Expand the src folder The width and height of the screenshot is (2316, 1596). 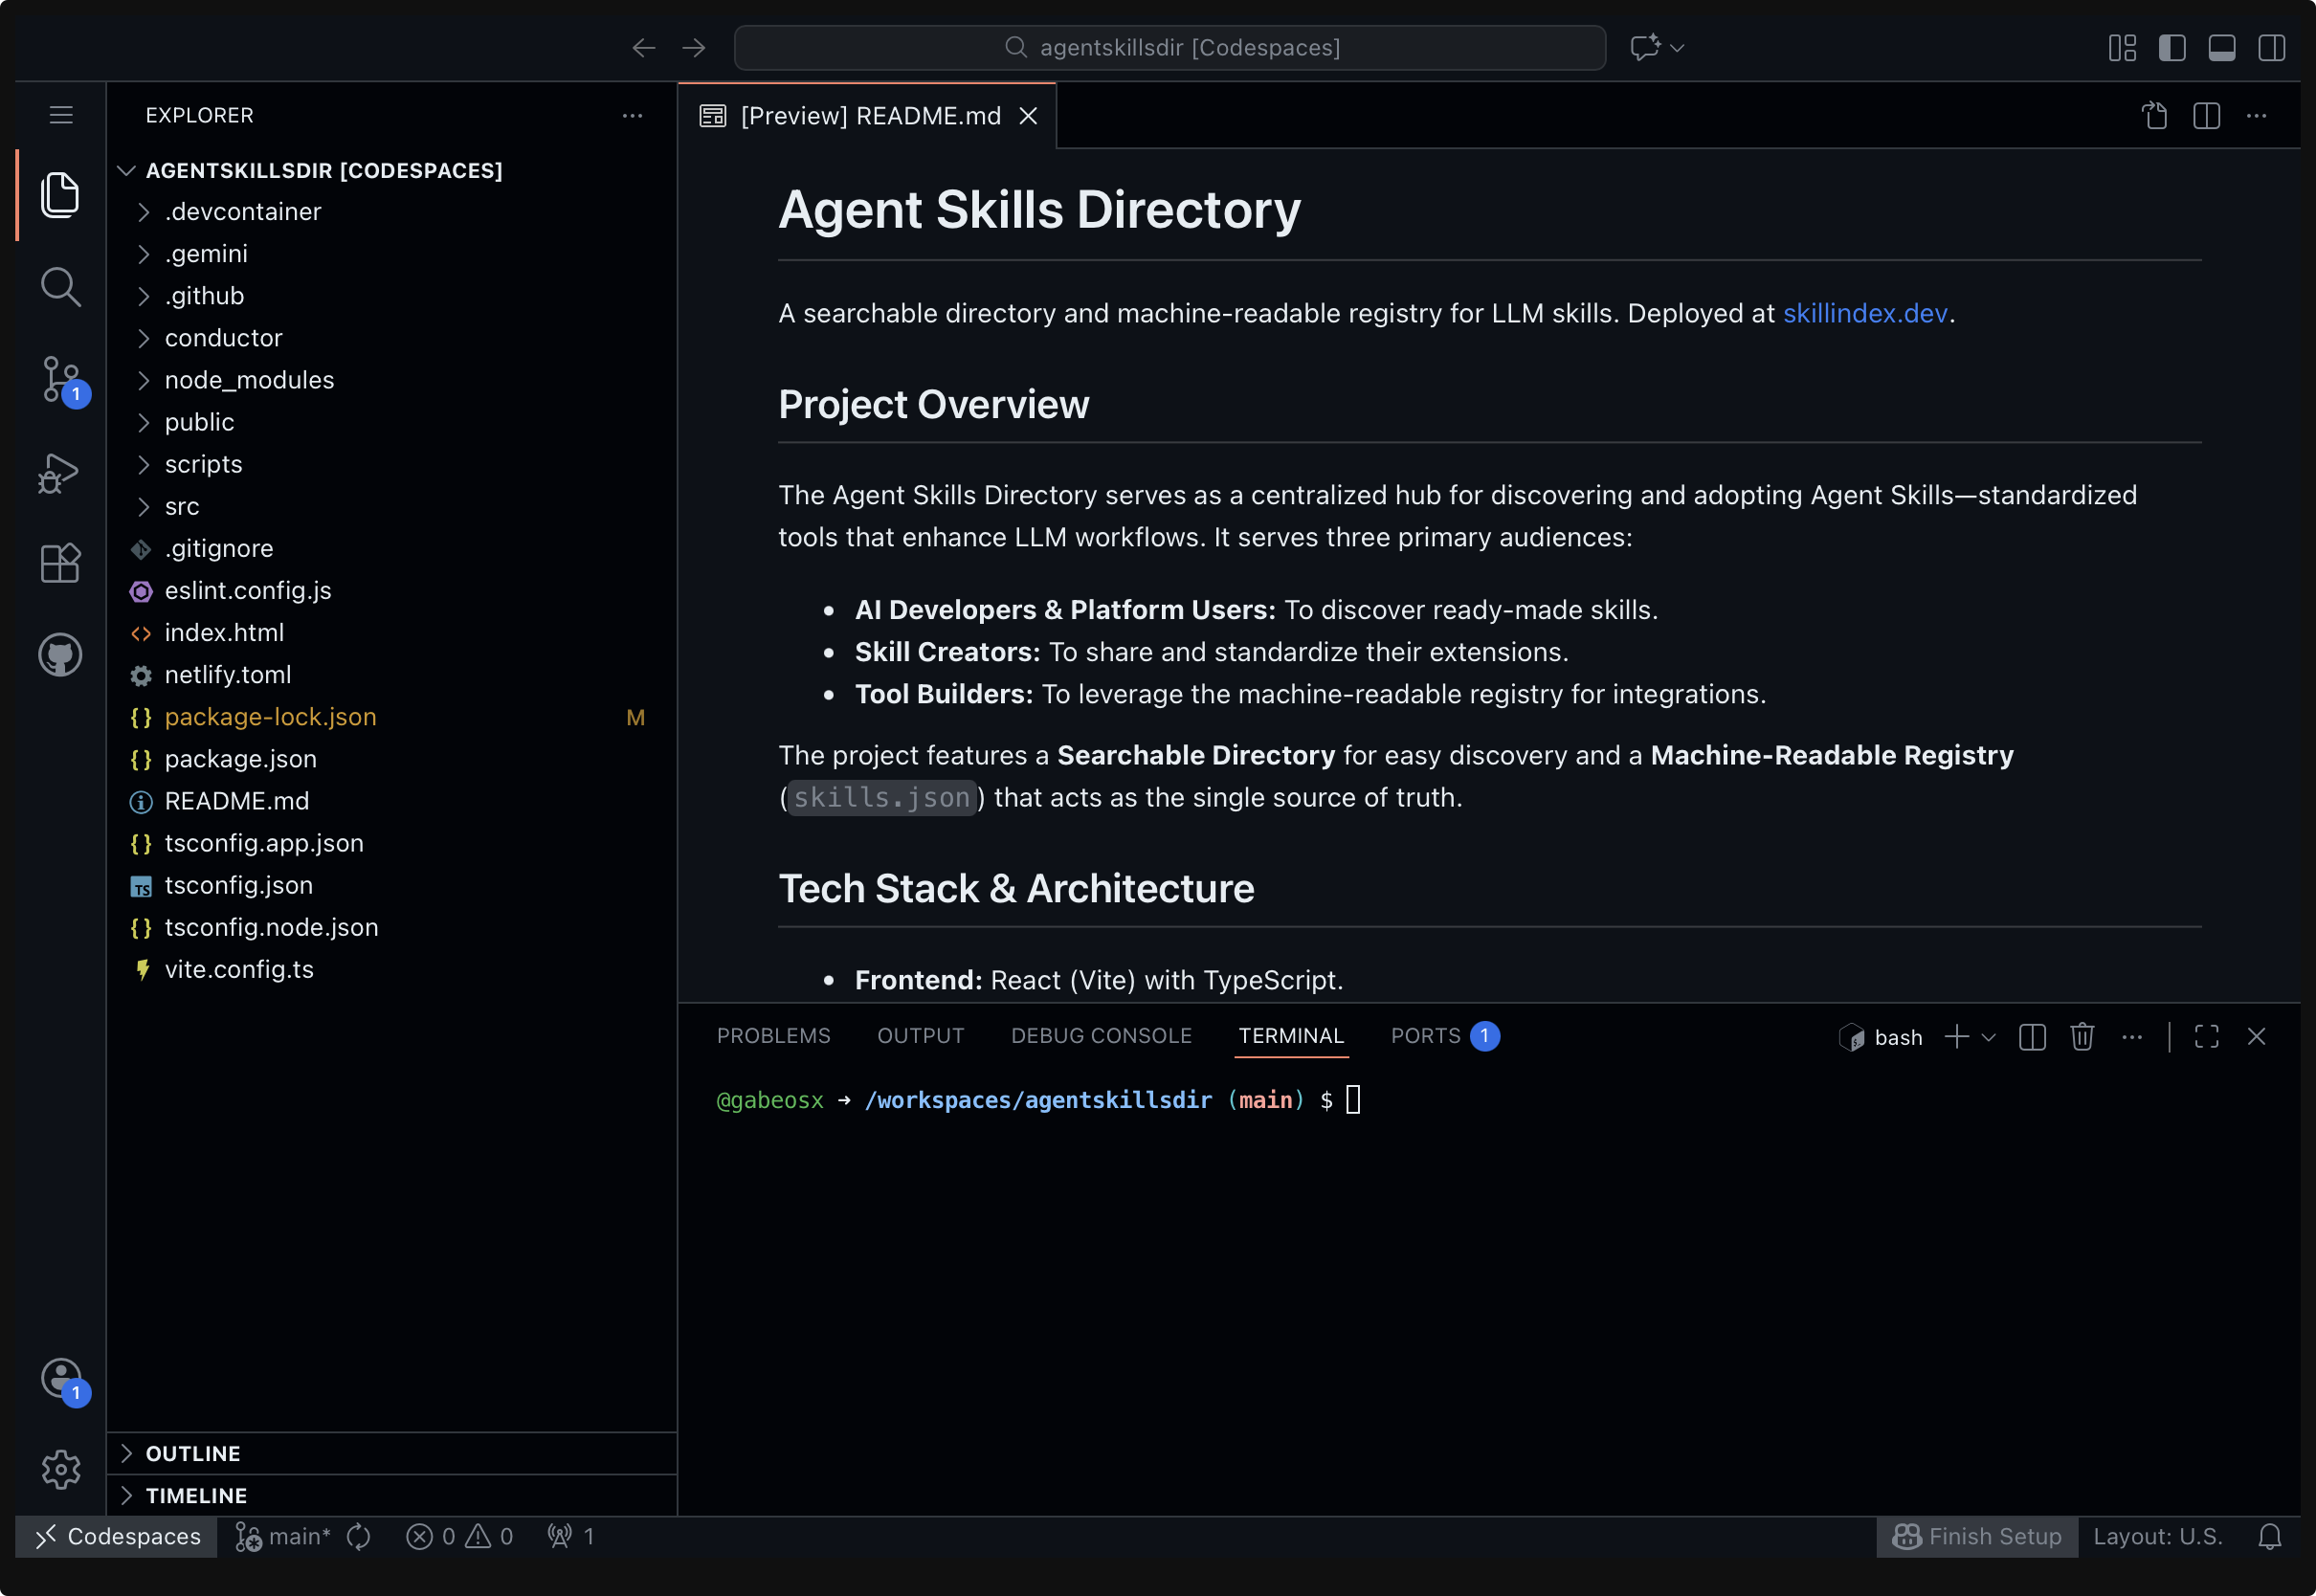(182, 507)
